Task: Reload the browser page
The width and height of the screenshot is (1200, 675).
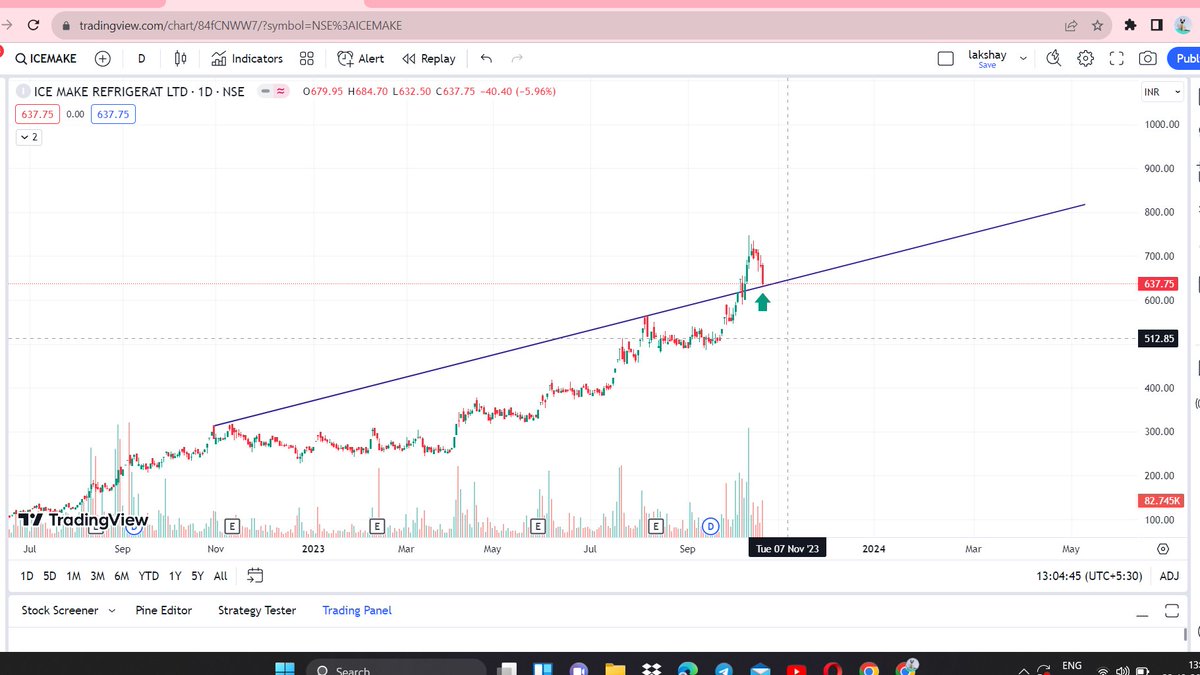Action: [33, 24]
